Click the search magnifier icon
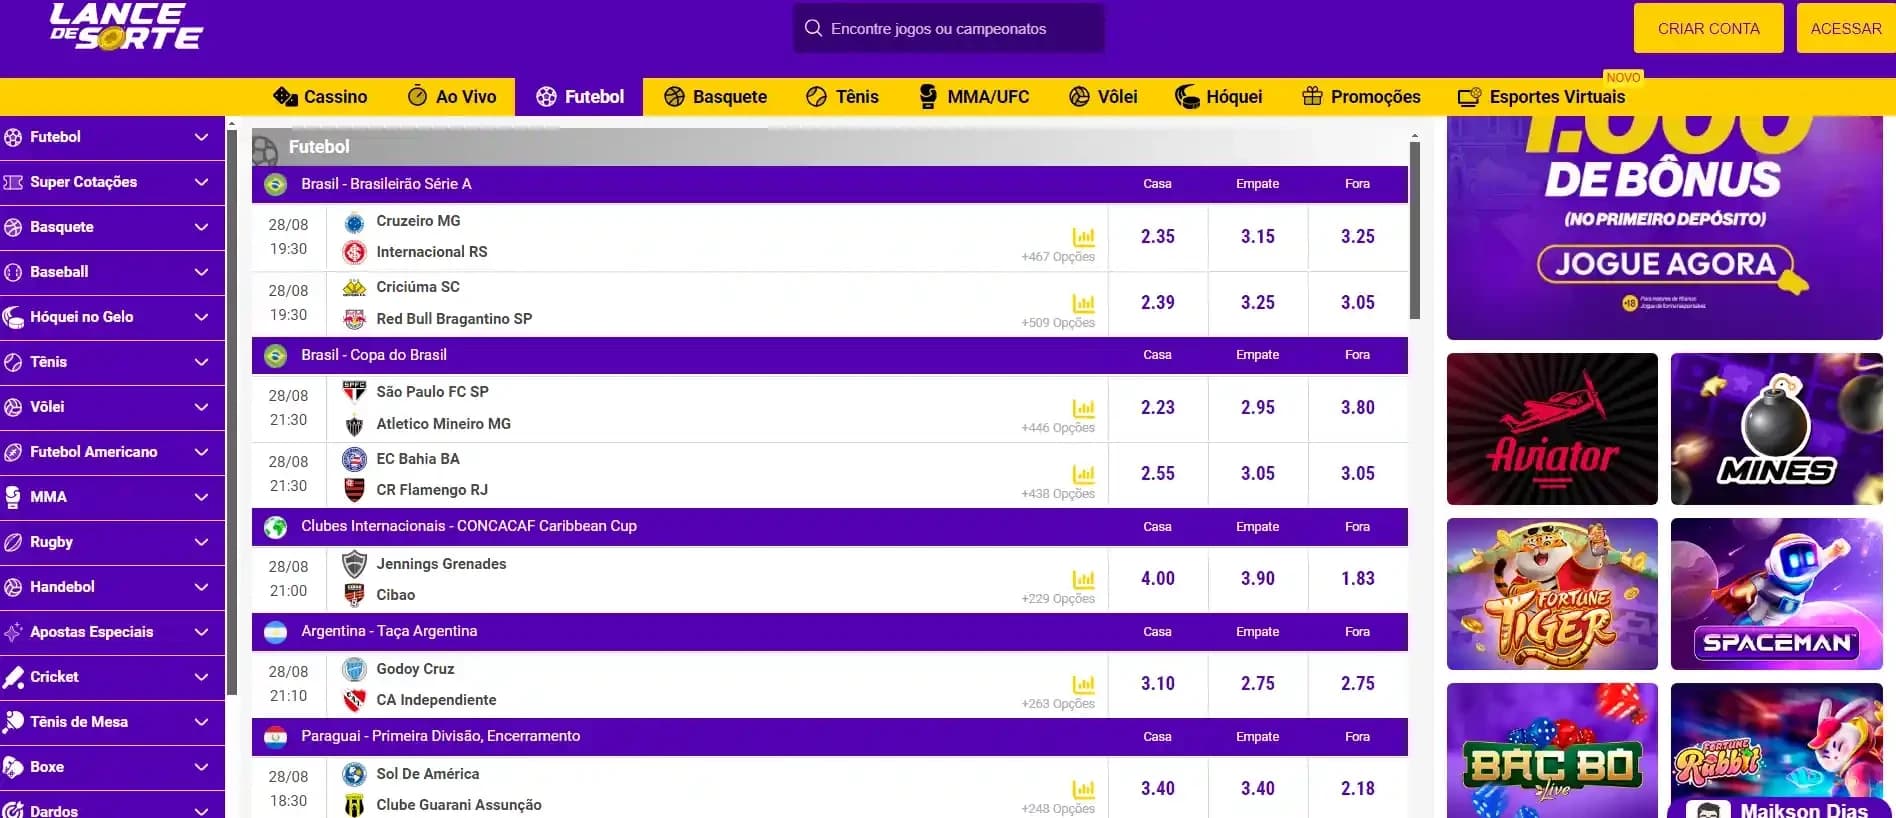Viewport: 1896px width, 818px height. pos(813,28)
